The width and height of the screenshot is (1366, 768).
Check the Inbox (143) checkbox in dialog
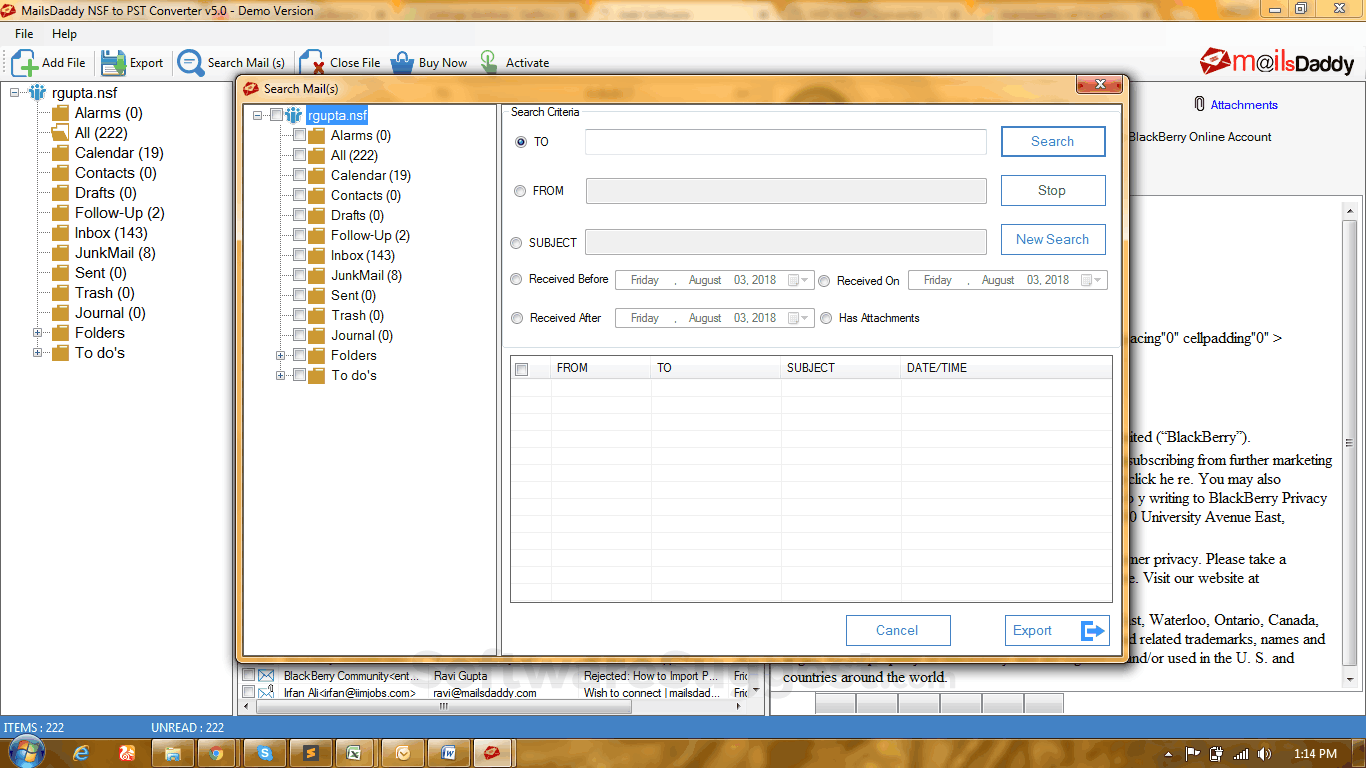click(299, 255)
